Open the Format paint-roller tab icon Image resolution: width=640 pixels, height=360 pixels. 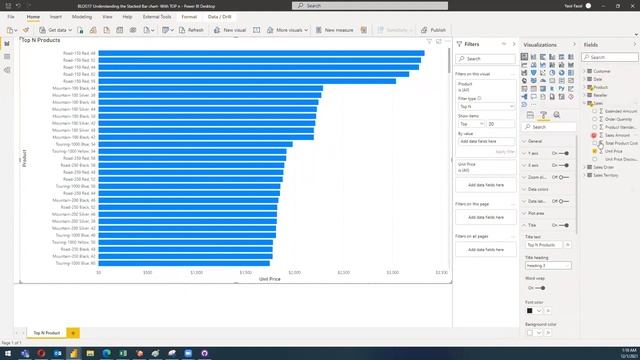(543, 115)
